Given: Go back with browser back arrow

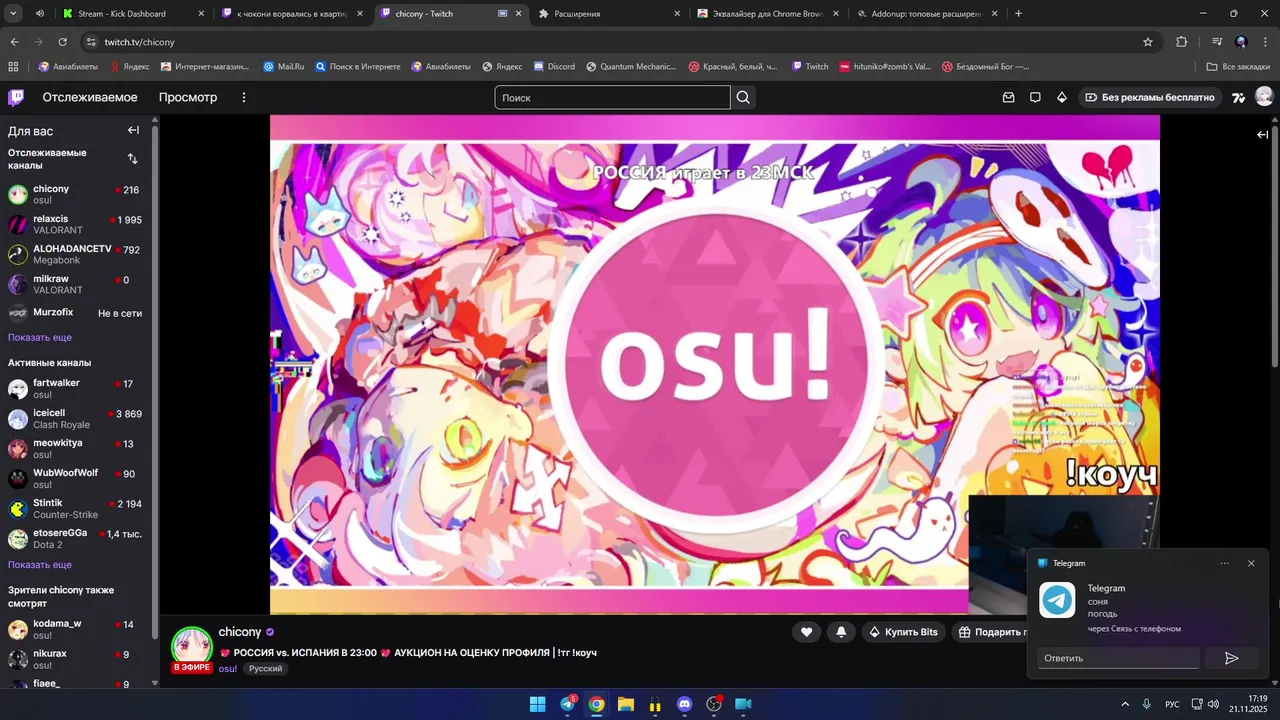Looking at the screenshot, I should 14,42.
